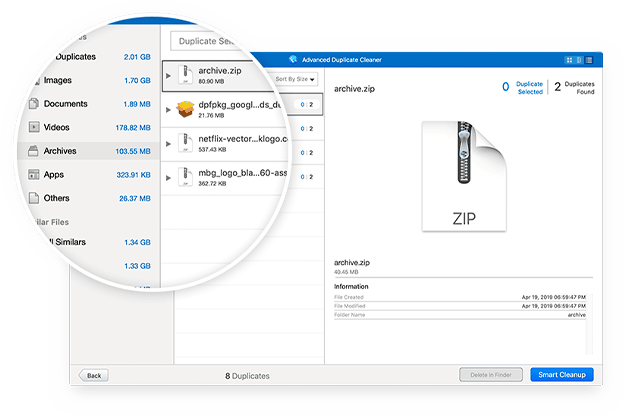Click the Videos category icon
This screenshot has width=625, height=418.
tap(34, 127)
